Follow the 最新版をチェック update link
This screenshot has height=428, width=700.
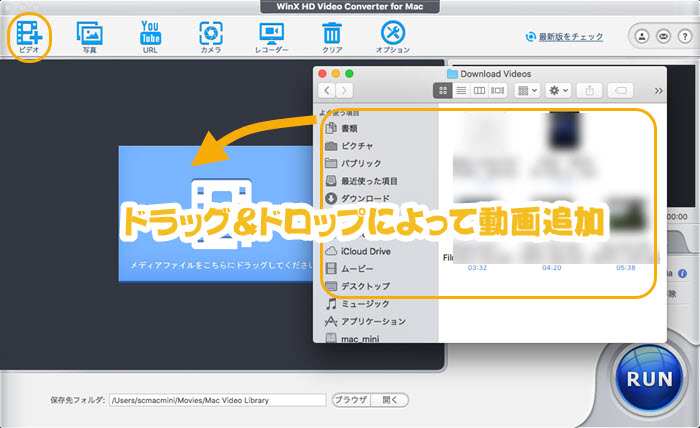pyautogui.click(x=571, y=37)
